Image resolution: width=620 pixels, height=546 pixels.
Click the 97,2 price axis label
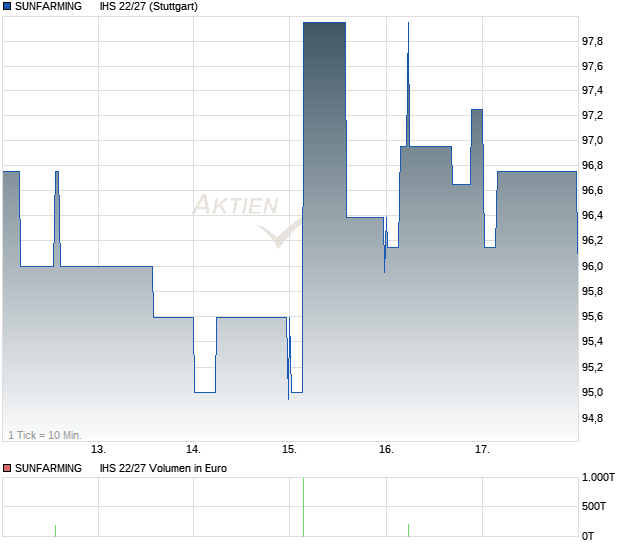(592, 115)
